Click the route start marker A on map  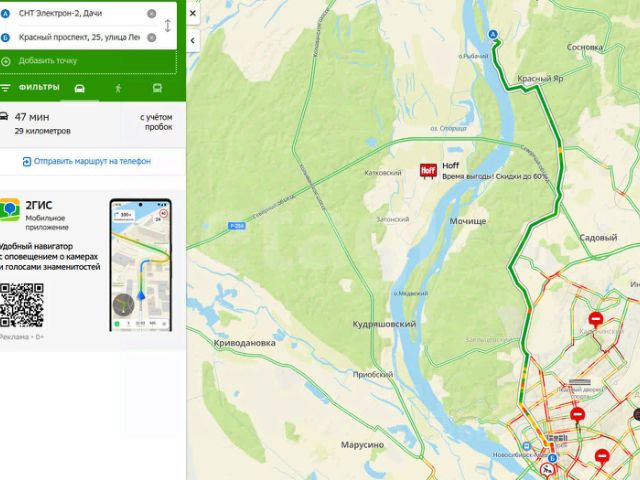(493, 35)
